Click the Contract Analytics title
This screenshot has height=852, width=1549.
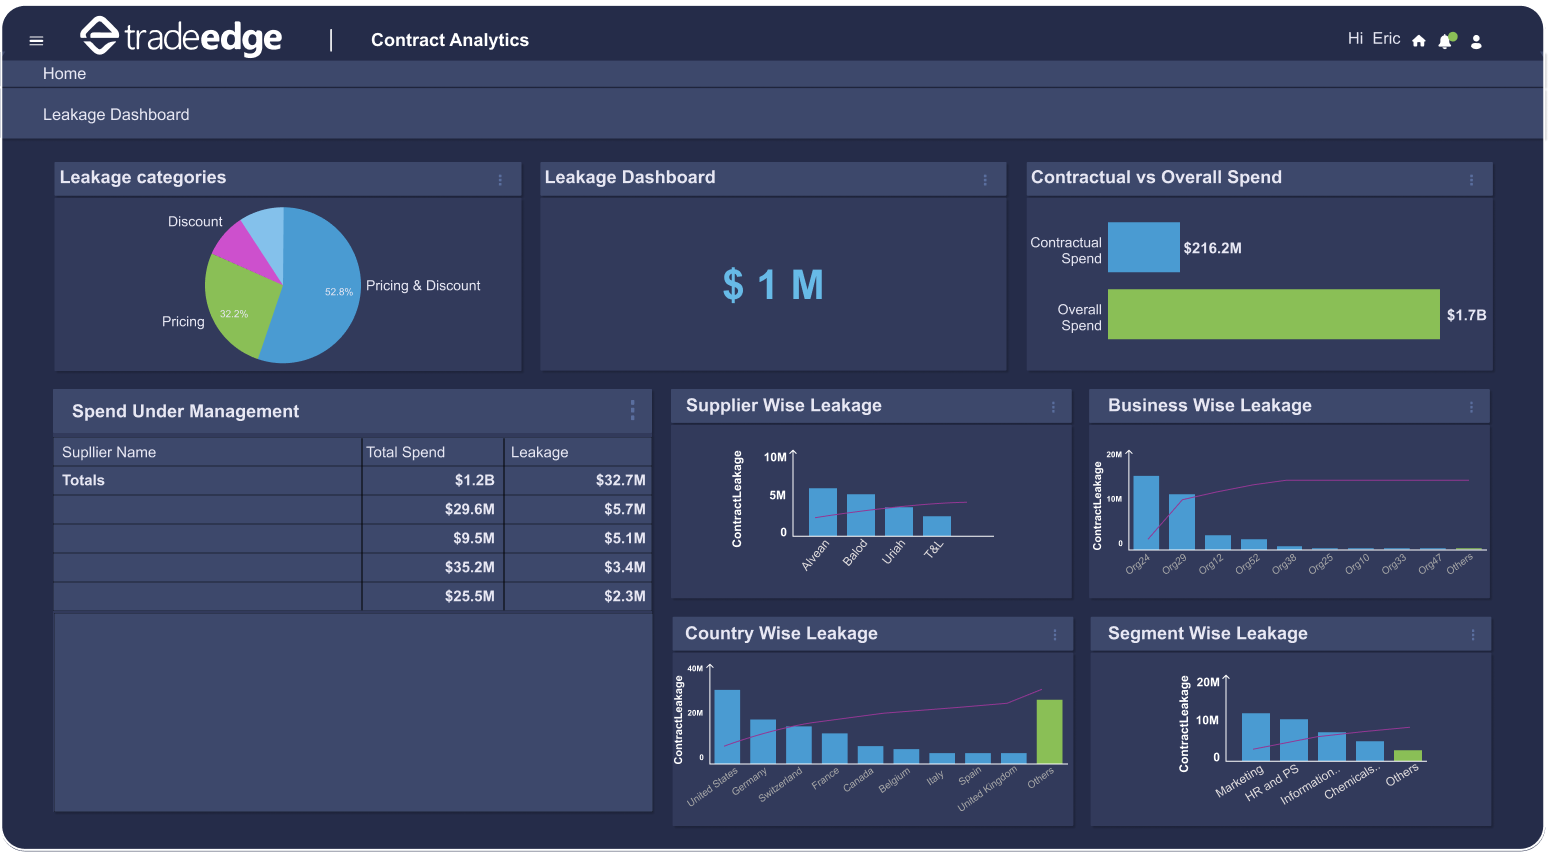point(450,40)
